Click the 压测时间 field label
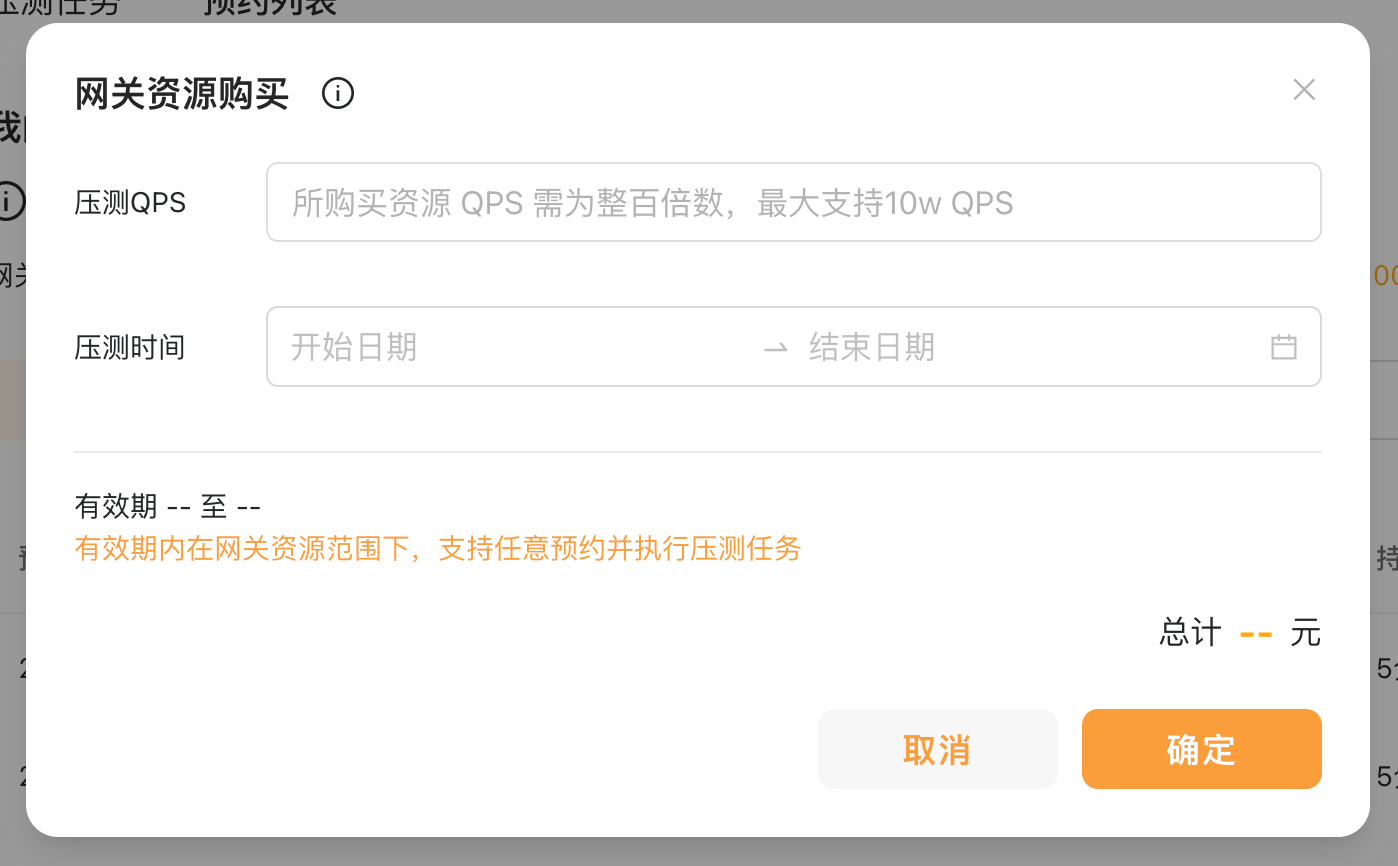Screen dimensions: 1398x866 point(130,348)
